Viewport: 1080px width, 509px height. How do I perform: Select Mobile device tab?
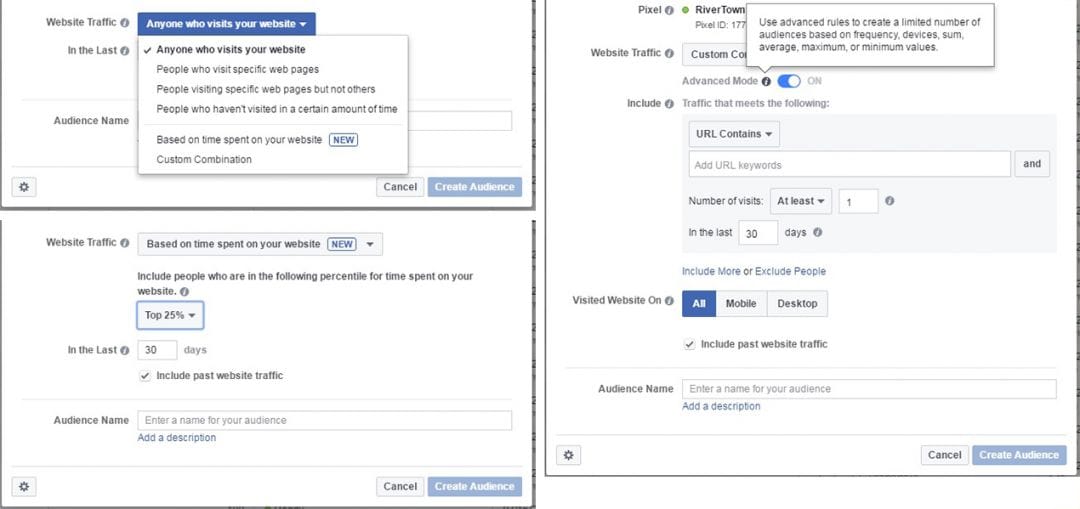point(741,304)
